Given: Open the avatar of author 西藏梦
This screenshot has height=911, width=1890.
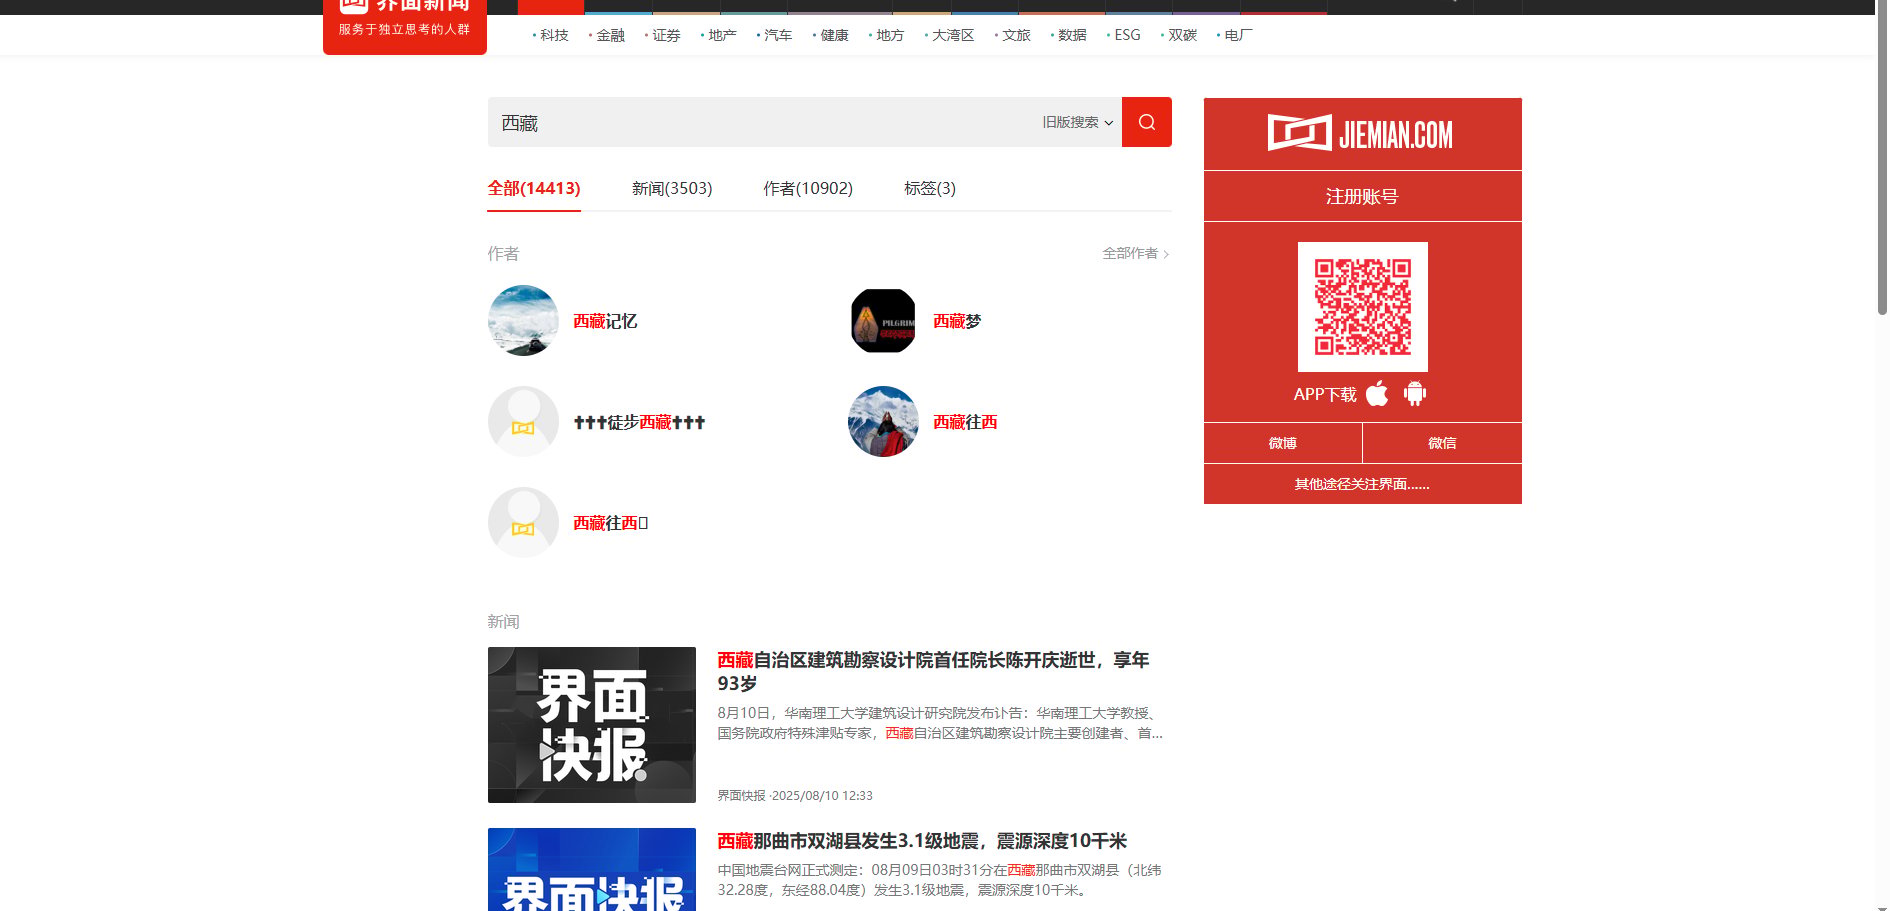Looking at the screenshot, I should click(883, 321).
